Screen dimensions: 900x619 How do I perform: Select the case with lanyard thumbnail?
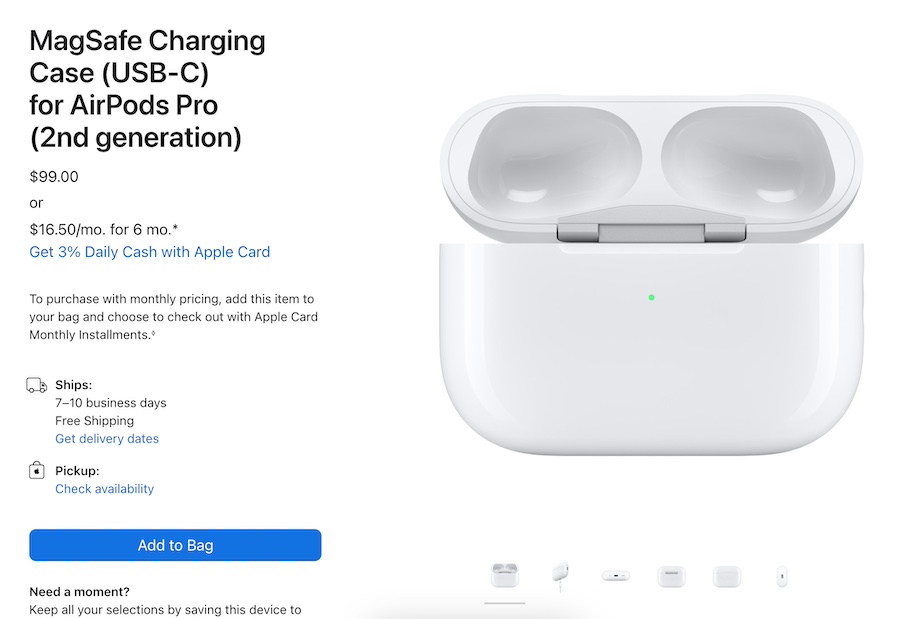tap(560, 576)
